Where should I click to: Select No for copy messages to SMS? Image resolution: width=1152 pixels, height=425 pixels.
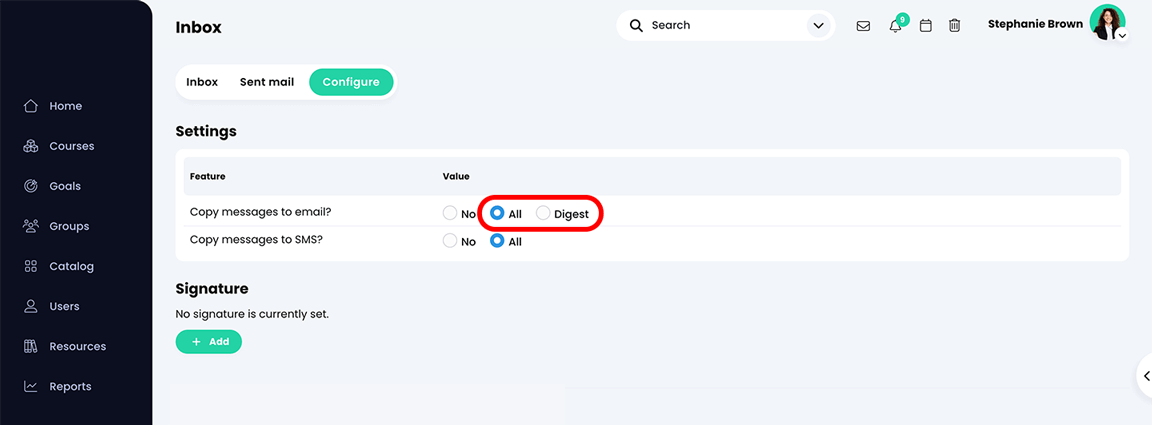[x=450, y=240]
